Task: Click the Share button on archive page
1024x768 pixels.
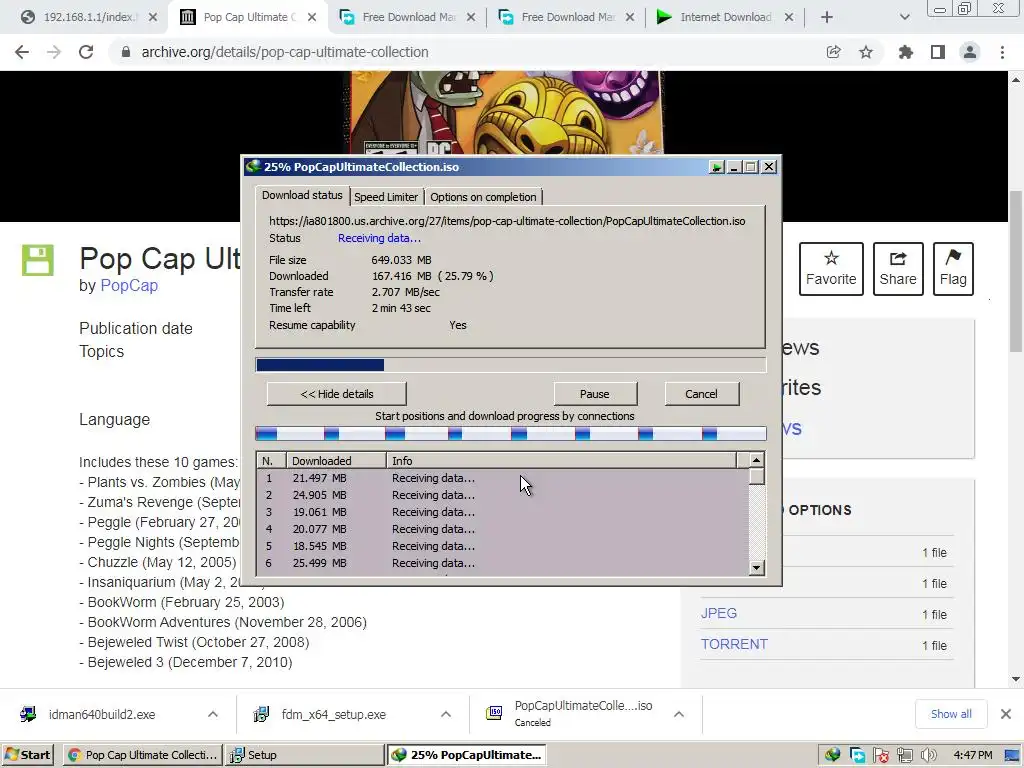Action: click(x=898, y=269)
